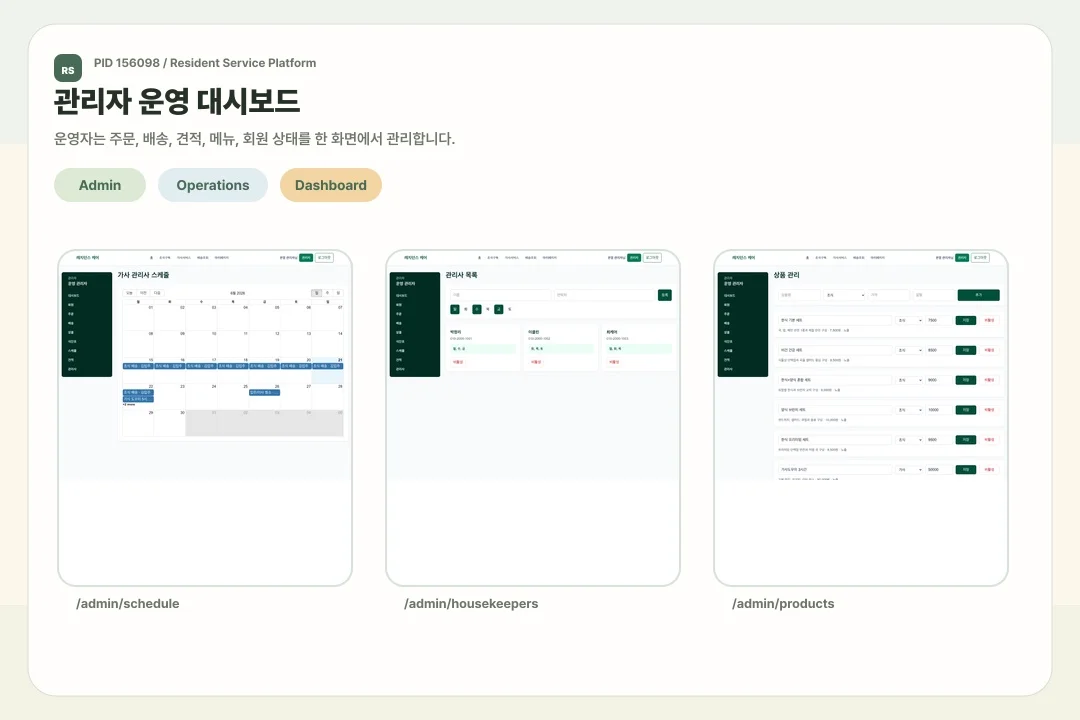1080x720 pixels.
Task: Select the orange Dashboard tag chip
Action: click(331, 185)
